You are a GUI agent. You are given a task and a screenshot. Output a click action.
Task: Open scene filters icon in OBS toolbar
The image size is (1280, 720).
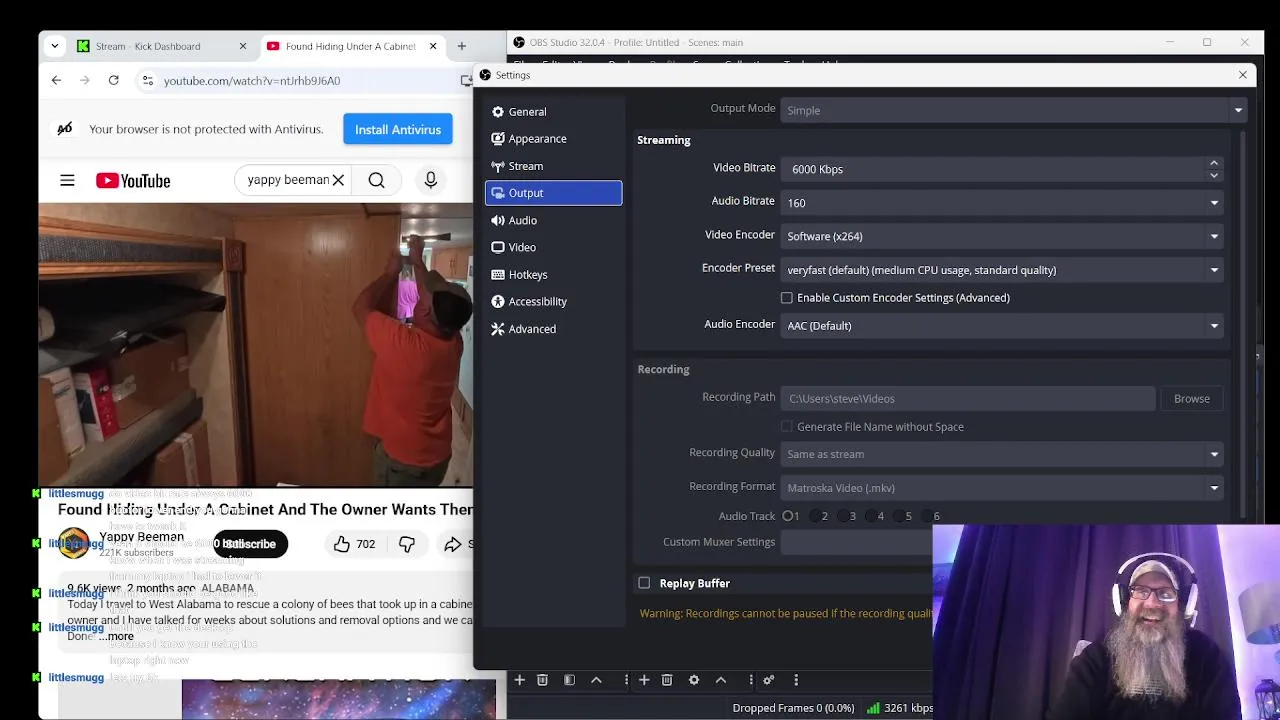click(569, 680)
